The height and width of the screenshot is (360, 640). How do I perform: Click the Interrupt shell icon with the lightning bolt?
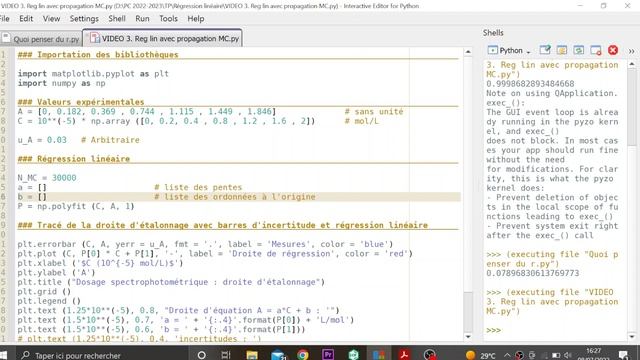pyautogui.click(x=562, y=50)
